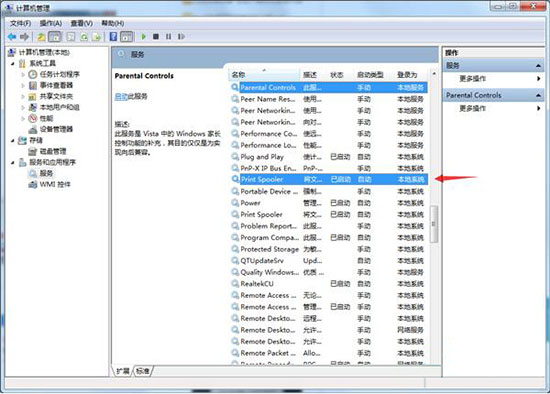The image size is (550, 394).
Task: Click the services list vertical scrollbar thumb
Action: [434, 224]
